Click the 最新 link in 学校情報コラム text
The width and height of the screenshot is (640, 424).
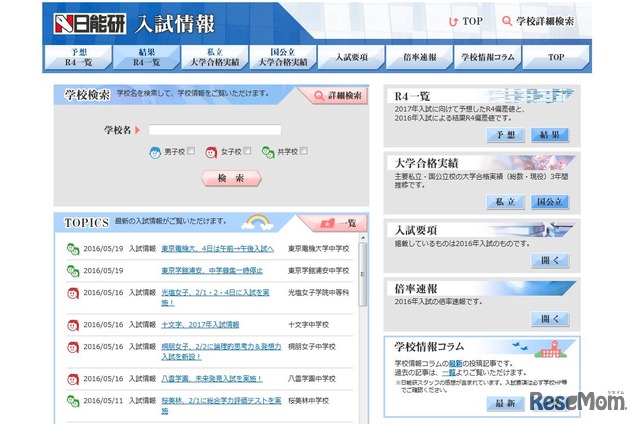tap(456, 363)
